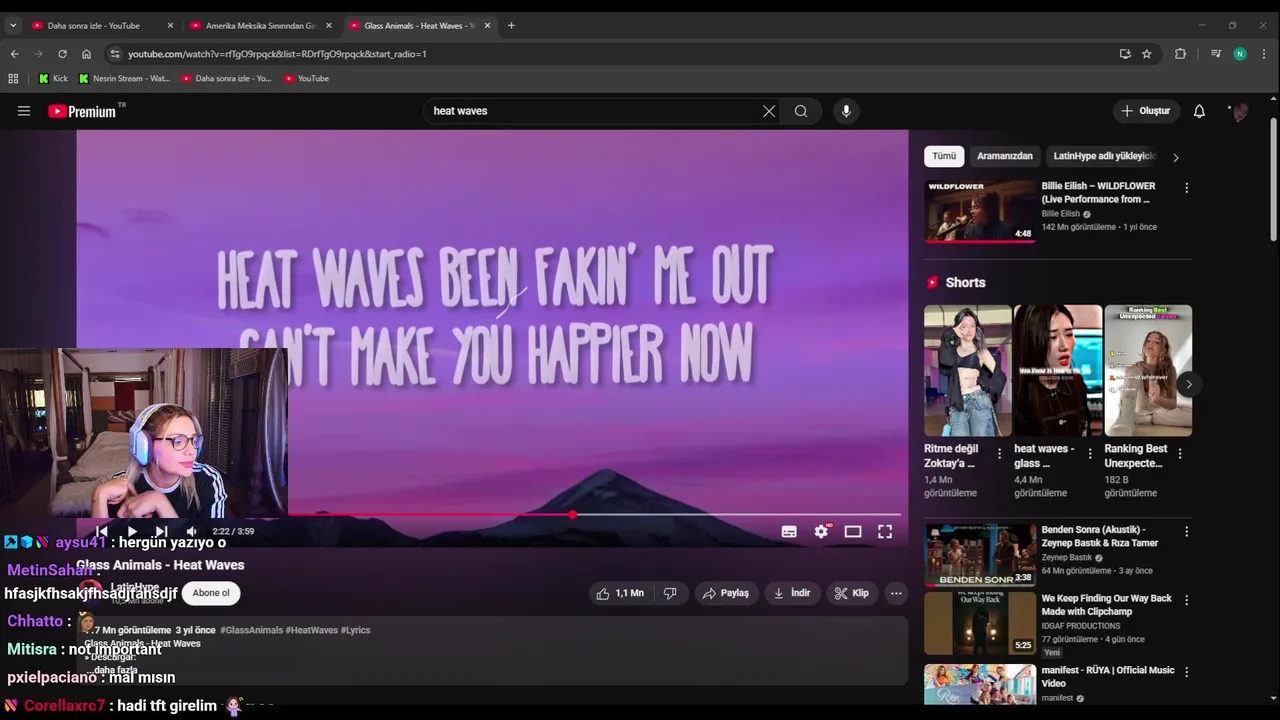The height and width of the screenshot is (720, 1280).
Task: Click the address bar URL
Action: pyautogui.click(x=277, y=54)
